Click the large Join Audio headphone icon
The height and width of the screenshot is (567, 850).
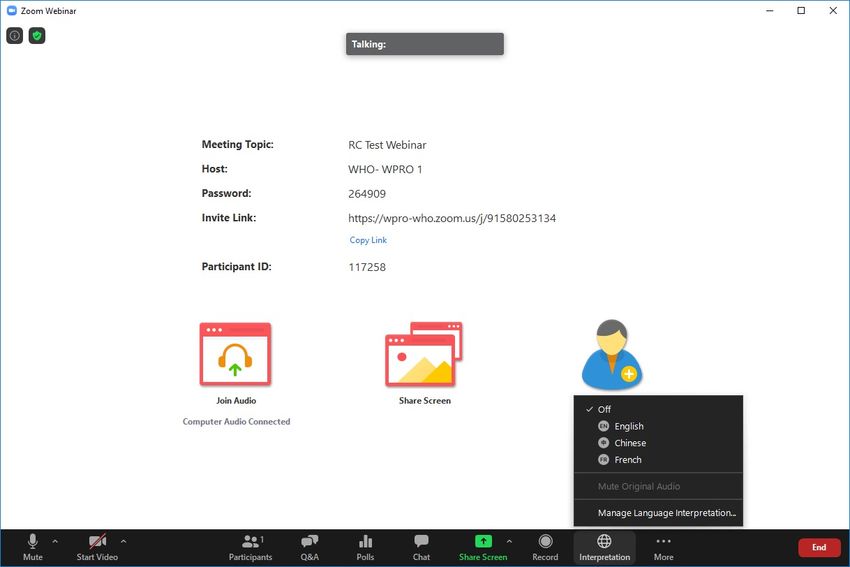tap(235, 354)
